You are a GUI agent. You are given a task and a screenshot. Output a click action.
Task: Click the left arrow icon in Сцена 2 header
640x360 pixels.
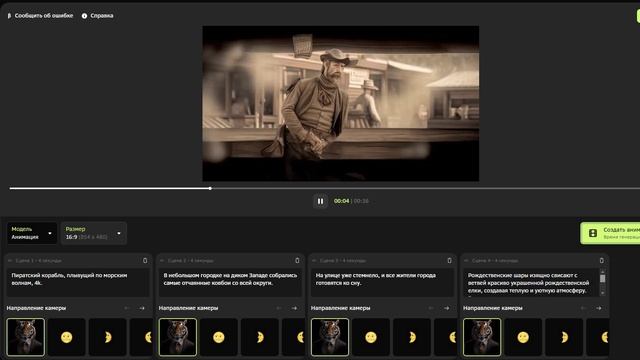pyautogui.click(x=162, y=260)
